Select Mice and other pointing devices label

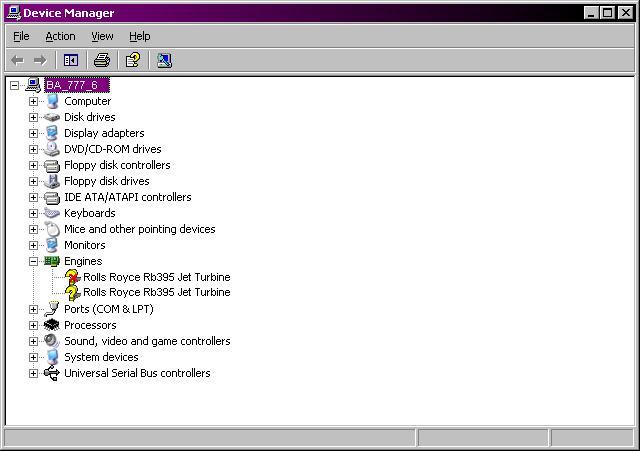click(140, 229)
